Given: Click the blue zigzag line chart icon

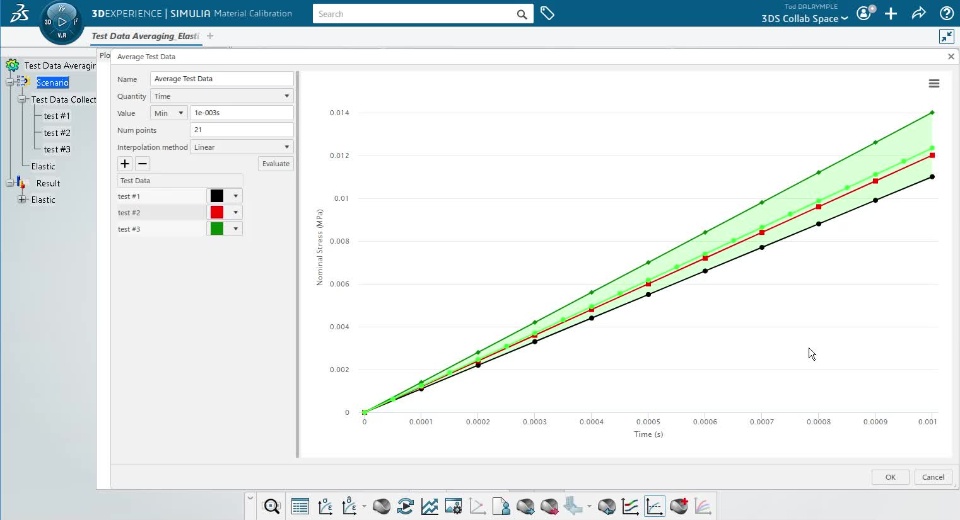Looking at the screenshot, I should pyautogui.click(x=429, y=507).
